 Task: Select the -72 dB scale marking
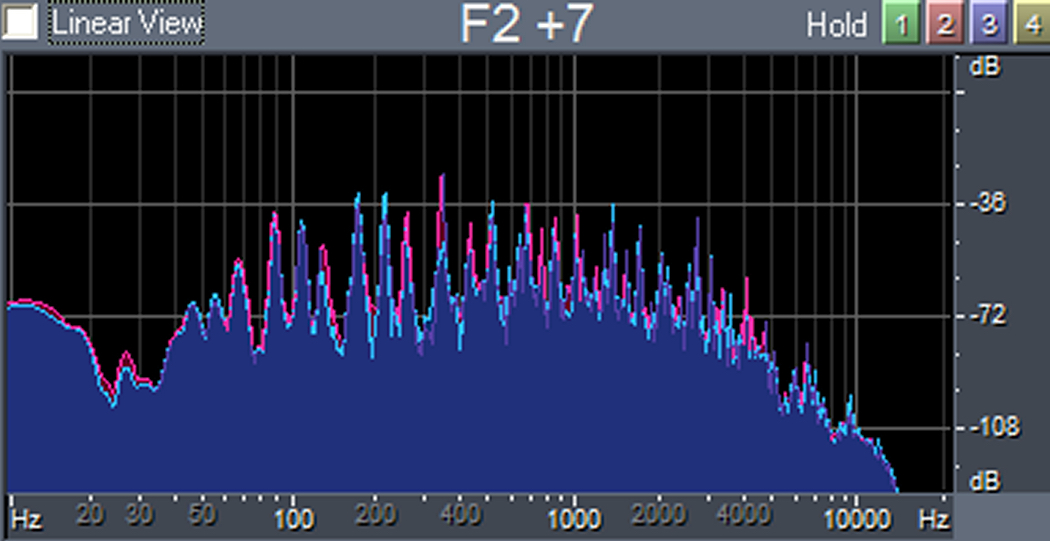click(988, 315)
